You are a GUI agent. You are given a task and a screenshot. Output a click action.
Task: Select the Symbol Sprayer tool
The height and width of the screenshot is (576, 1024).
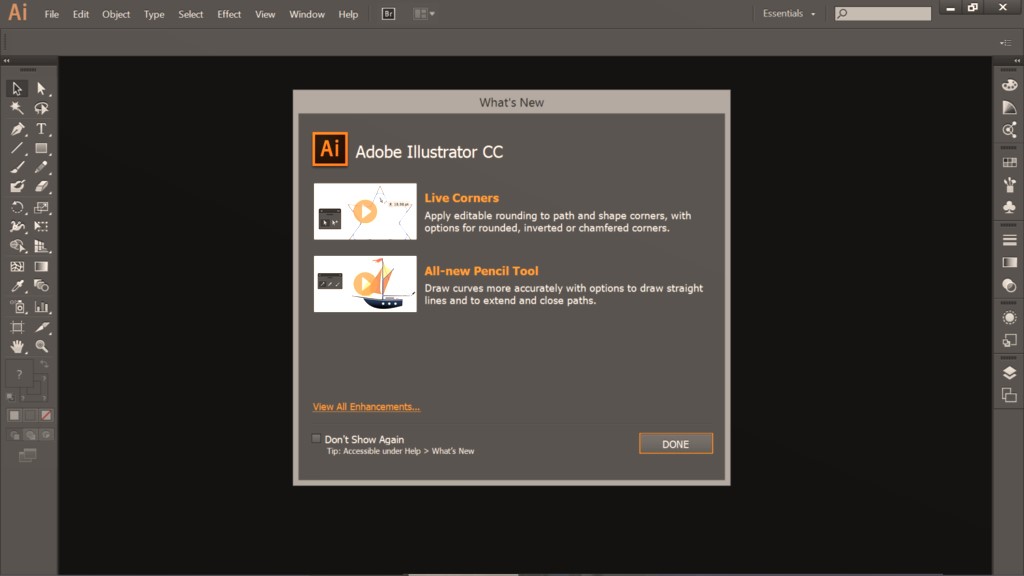click(x=17, y=307)
